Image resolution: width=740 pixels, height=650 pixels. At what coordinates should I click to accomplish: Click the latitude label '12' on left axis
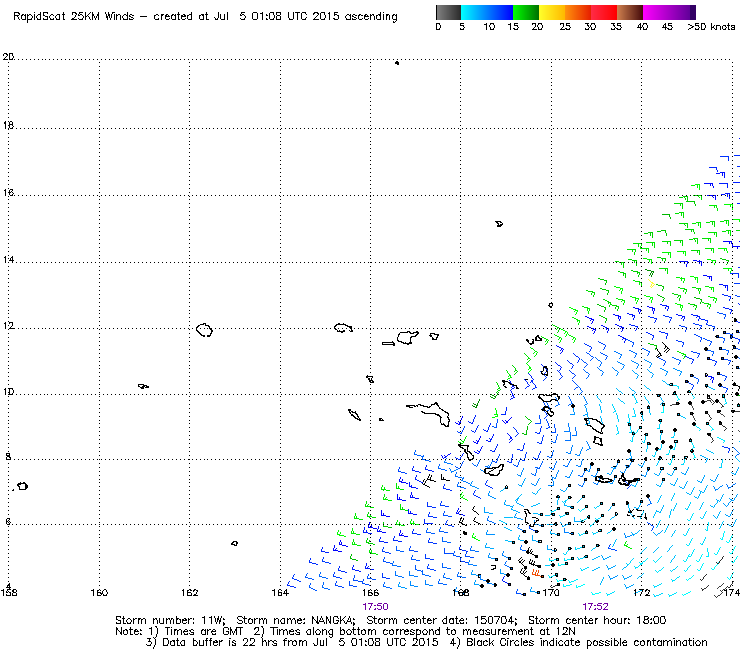pos(8,326)
